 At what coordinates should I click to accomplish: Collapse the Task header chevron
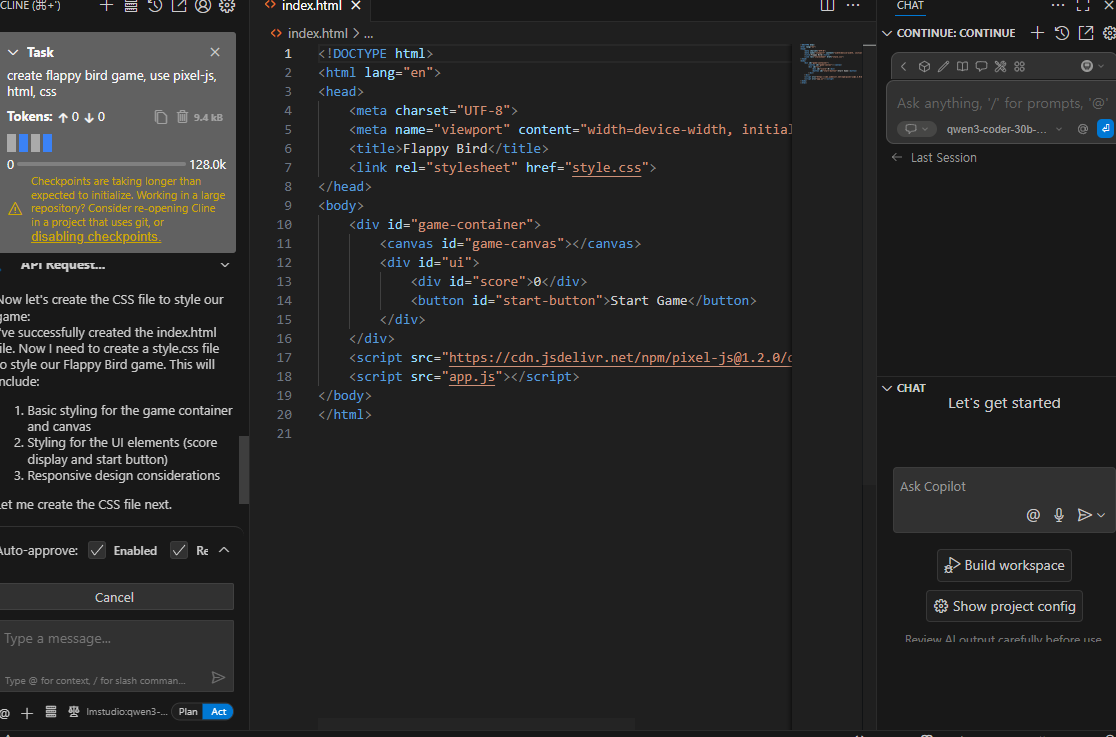click(x=13, y=52)
